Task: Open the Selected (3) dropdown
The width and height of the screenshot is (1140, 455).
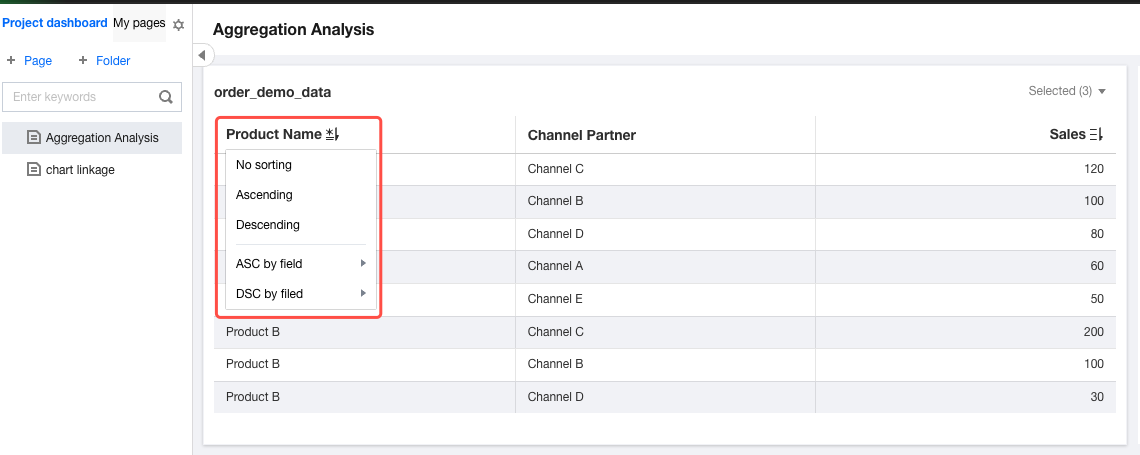Action: pyautogui.click(x=1067, y=91)
